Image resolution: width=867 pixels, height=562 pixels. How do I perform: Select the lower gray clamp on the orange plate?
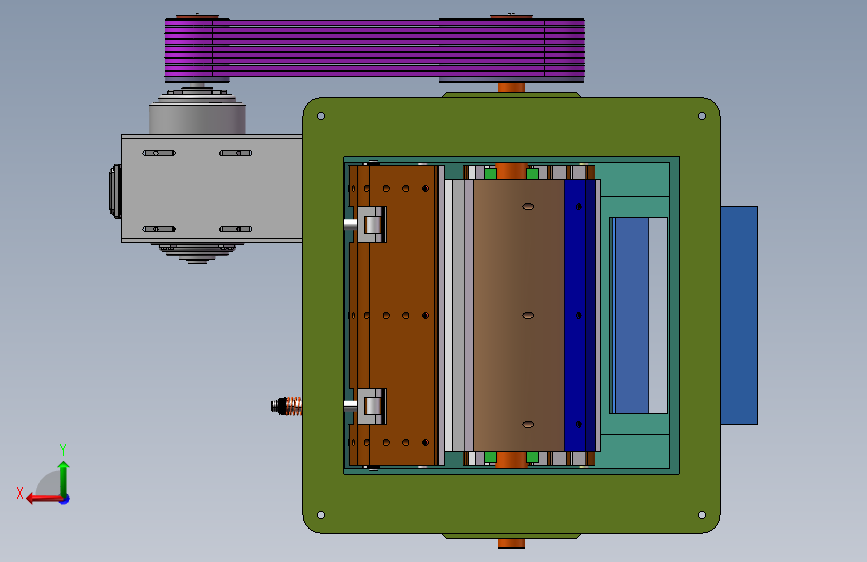point(372,407)
